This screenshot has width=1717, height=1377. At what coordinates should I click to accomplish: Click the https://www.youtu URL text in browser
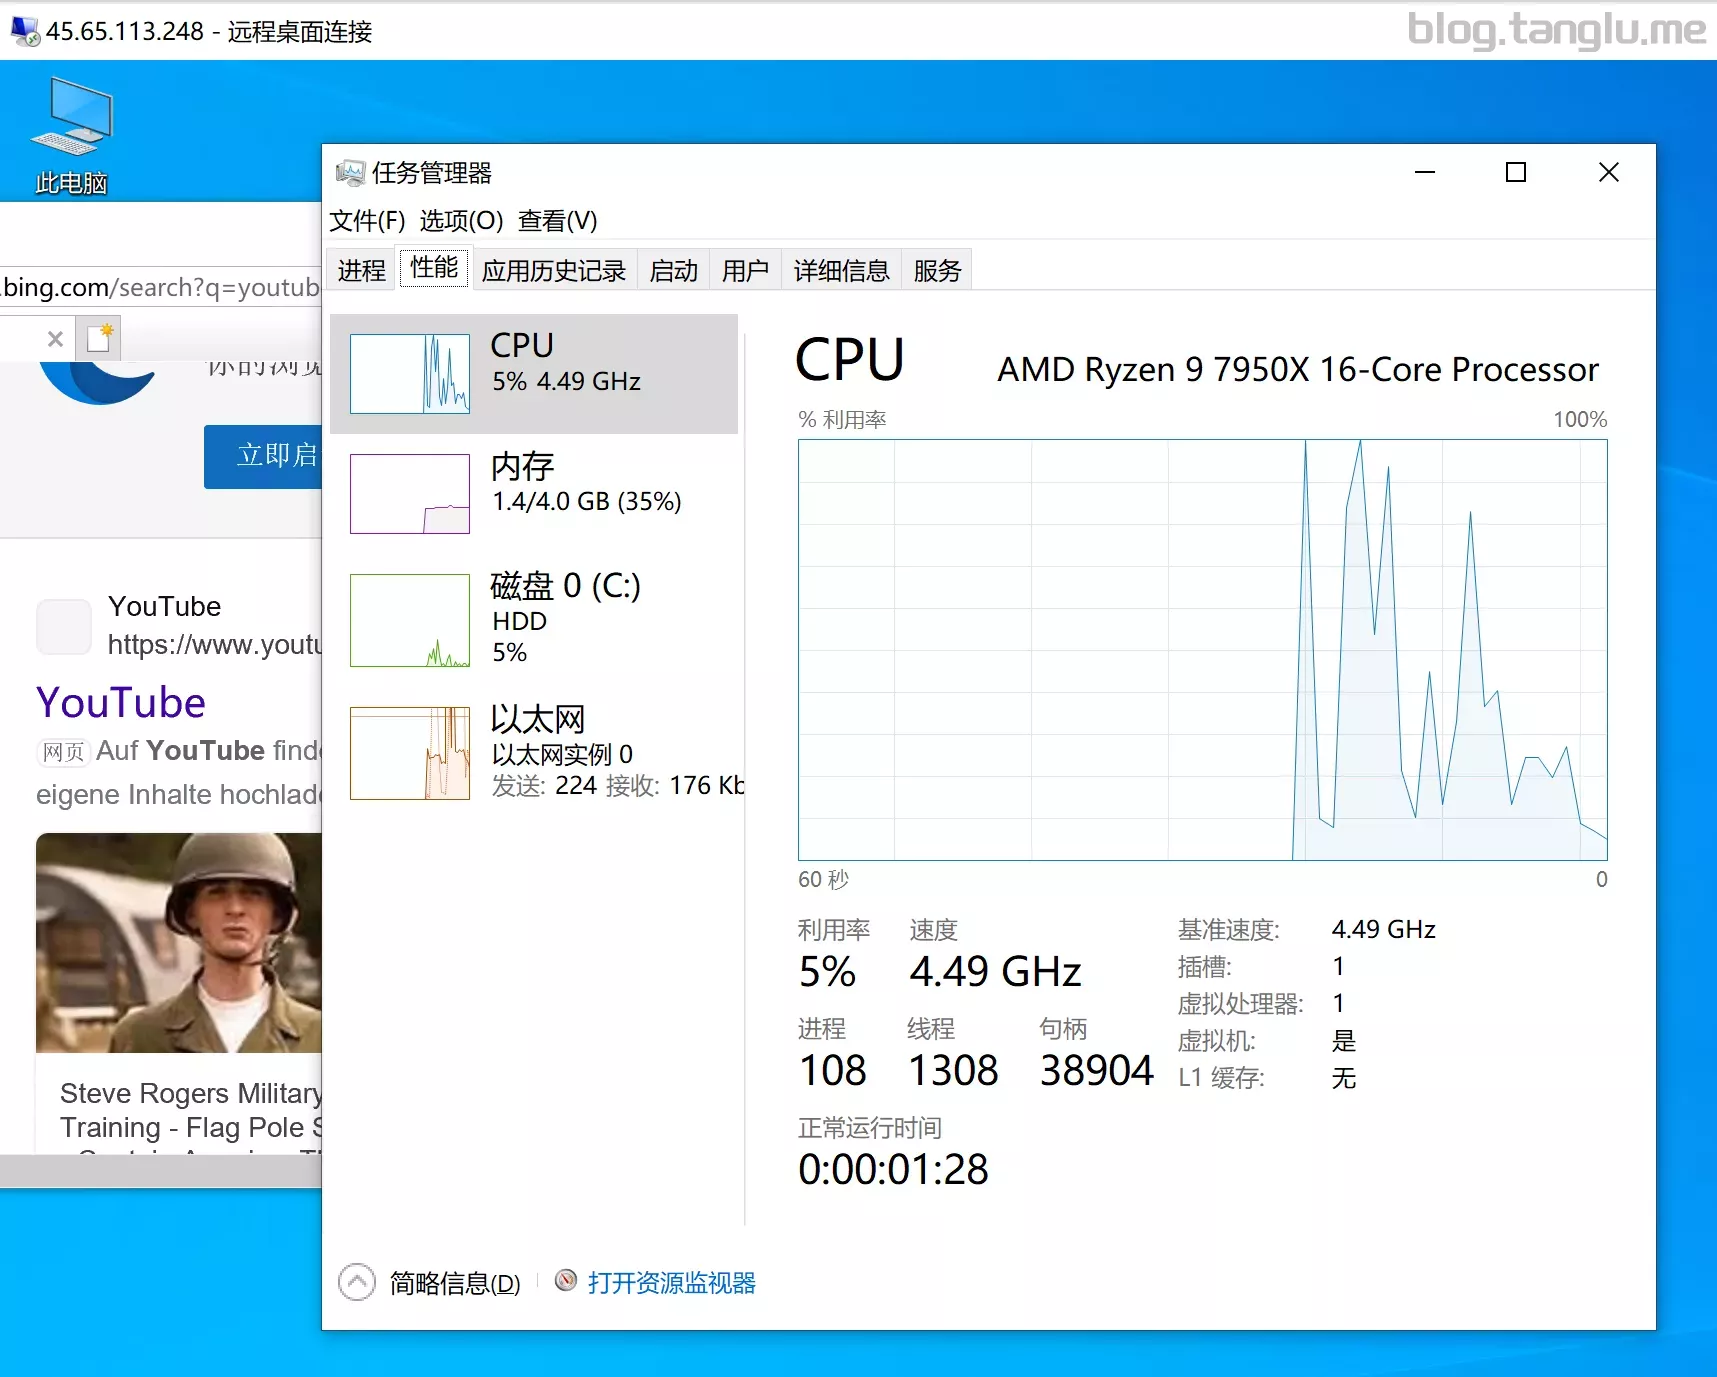[215, 645]
